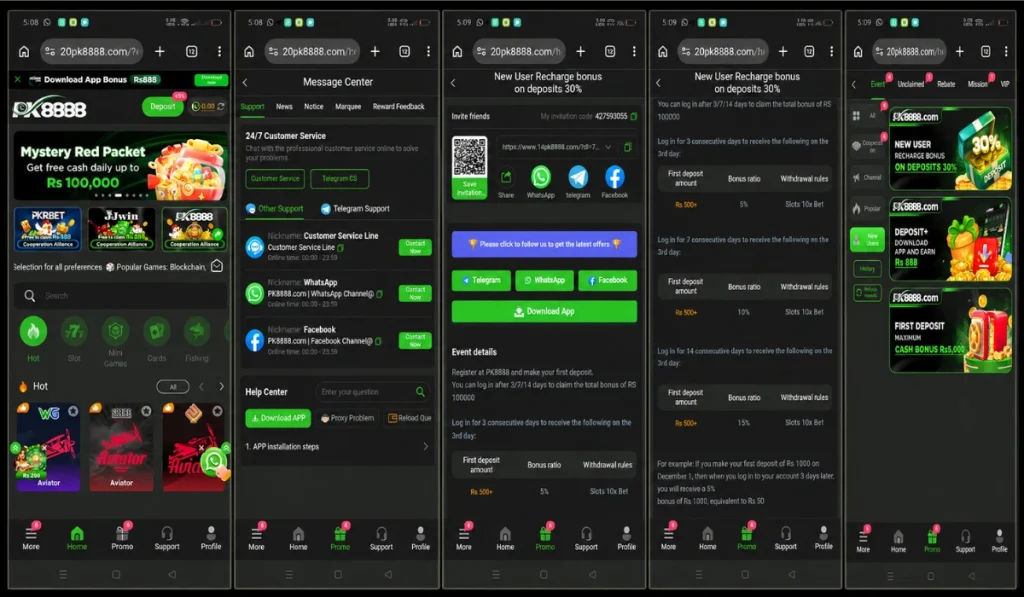This screenshot has width=1024, height=597.
Task: Show next Hot games with right arrow
Action: point(221,387)
